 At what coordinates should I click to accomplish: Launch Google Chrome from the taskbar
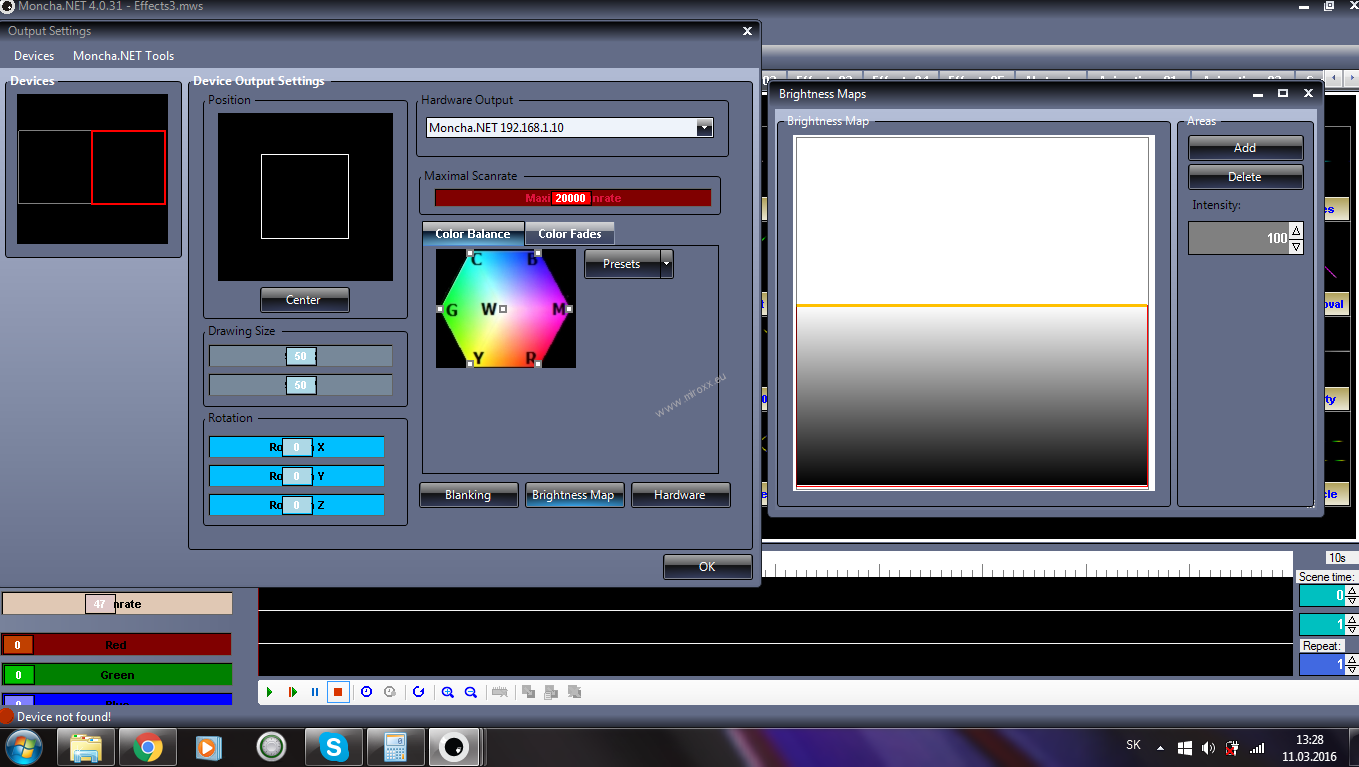pyautogui.click(x=148, y=747)
